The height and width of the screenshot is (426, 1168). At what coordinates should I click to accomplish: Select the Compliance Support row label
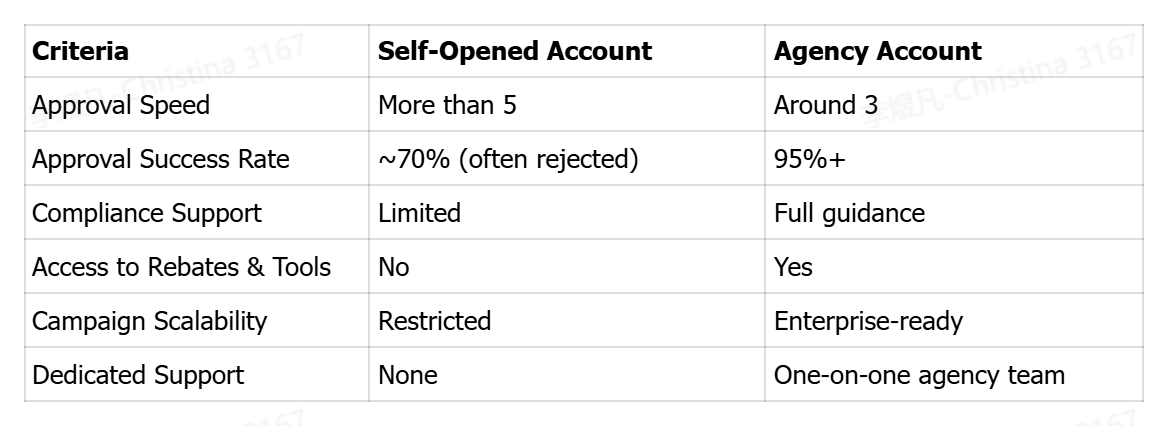pos(147,213)
